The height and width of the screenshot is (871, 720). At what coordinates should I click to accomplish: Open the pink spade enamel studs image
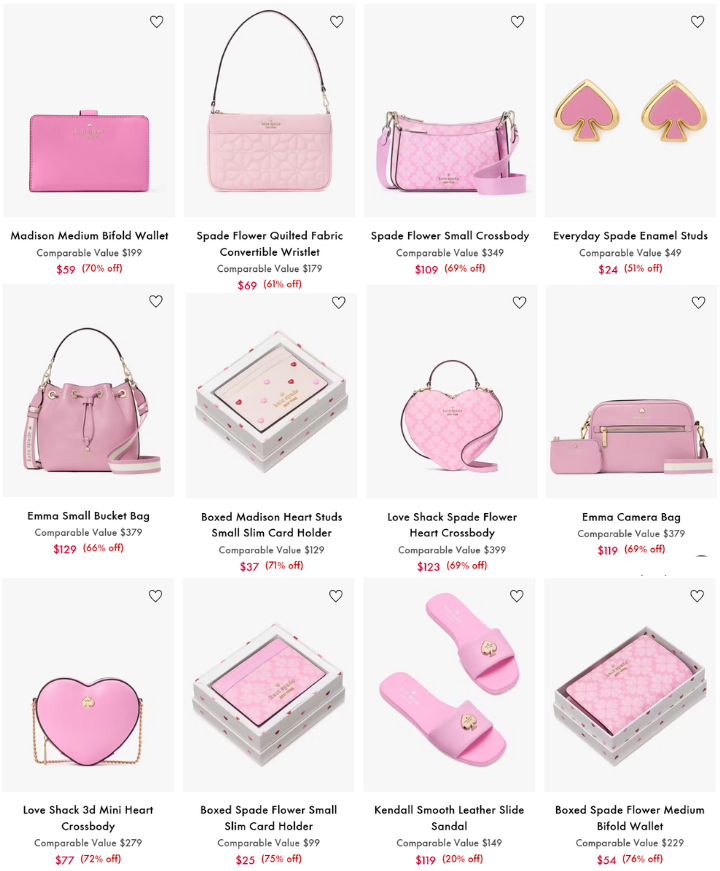point(630,111)
